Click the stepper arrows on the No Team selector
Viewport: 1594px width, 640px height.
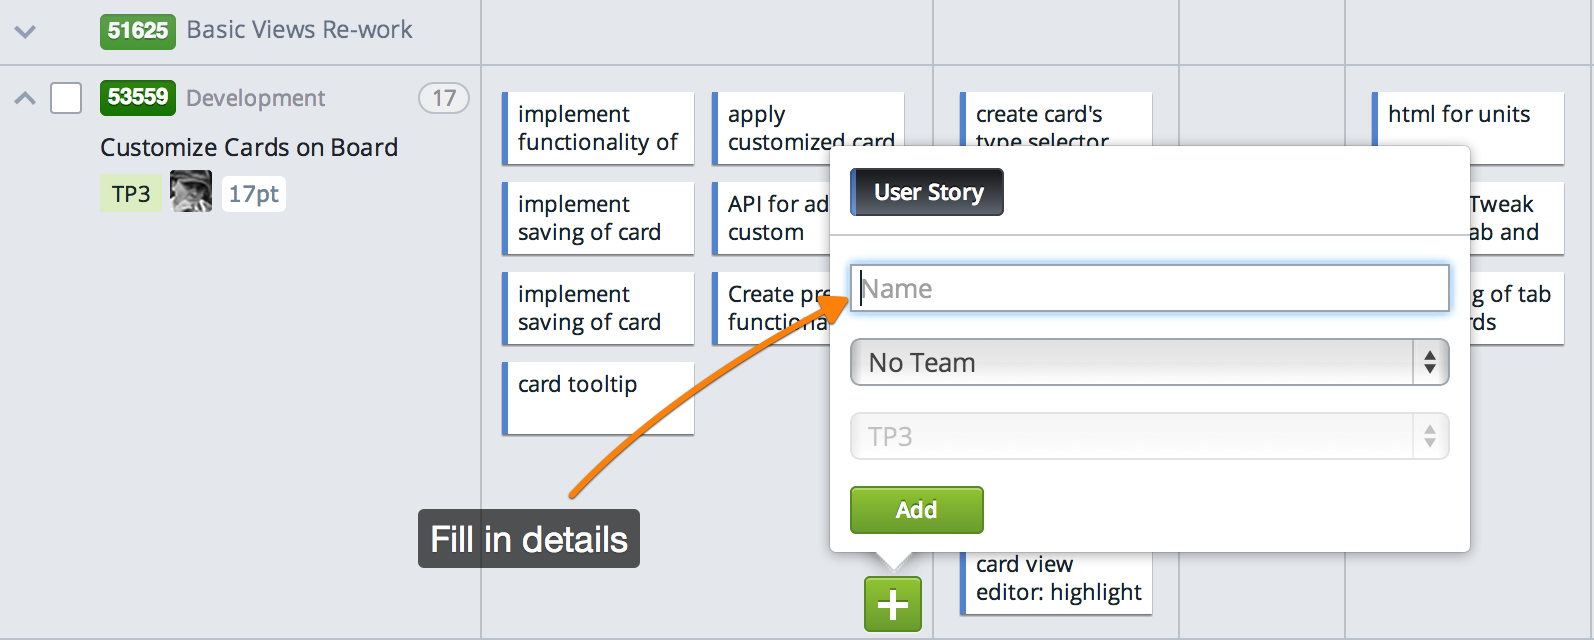pyautogui.click(x=1428, y=362)
